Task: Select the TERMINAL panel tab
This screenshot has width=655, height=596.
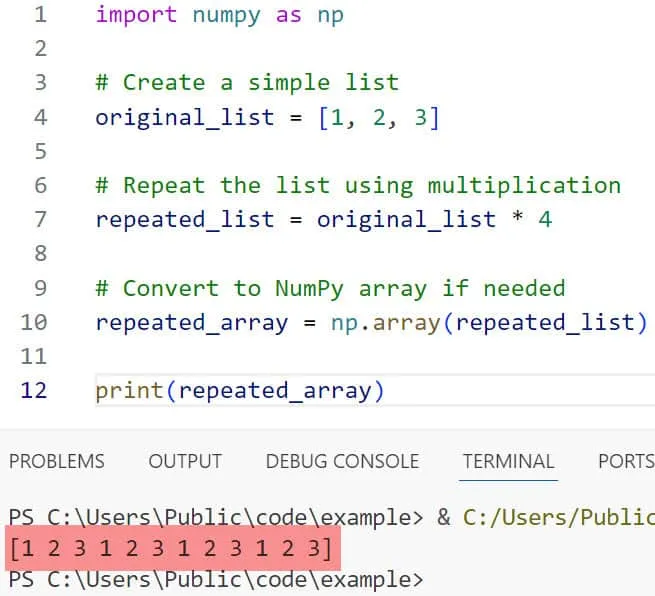Action: (508, 461)
